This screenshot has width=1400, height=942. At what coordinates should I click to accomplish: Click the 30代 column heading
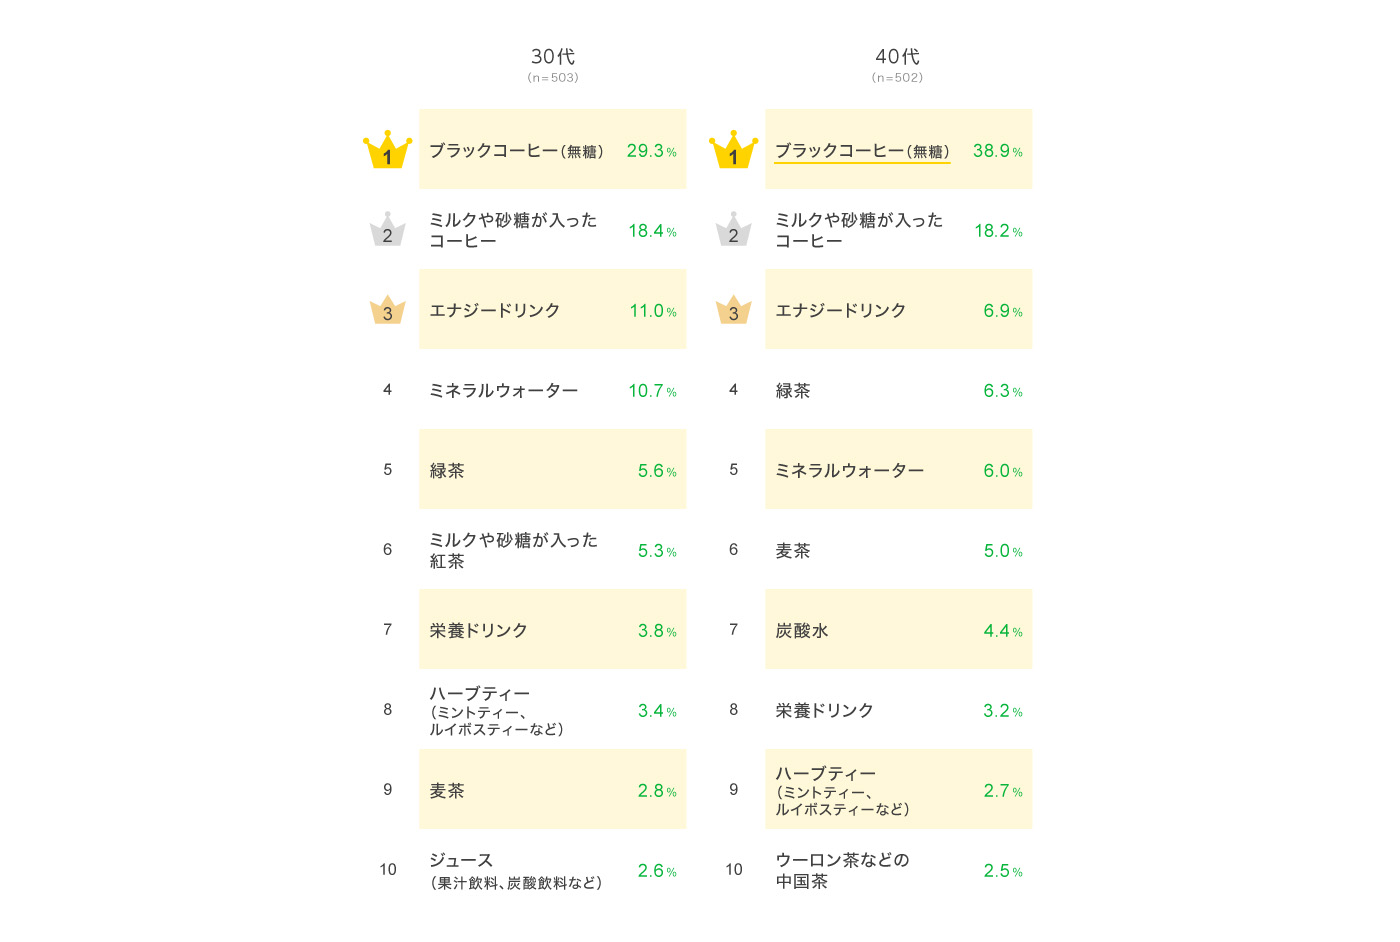[552, 57]
